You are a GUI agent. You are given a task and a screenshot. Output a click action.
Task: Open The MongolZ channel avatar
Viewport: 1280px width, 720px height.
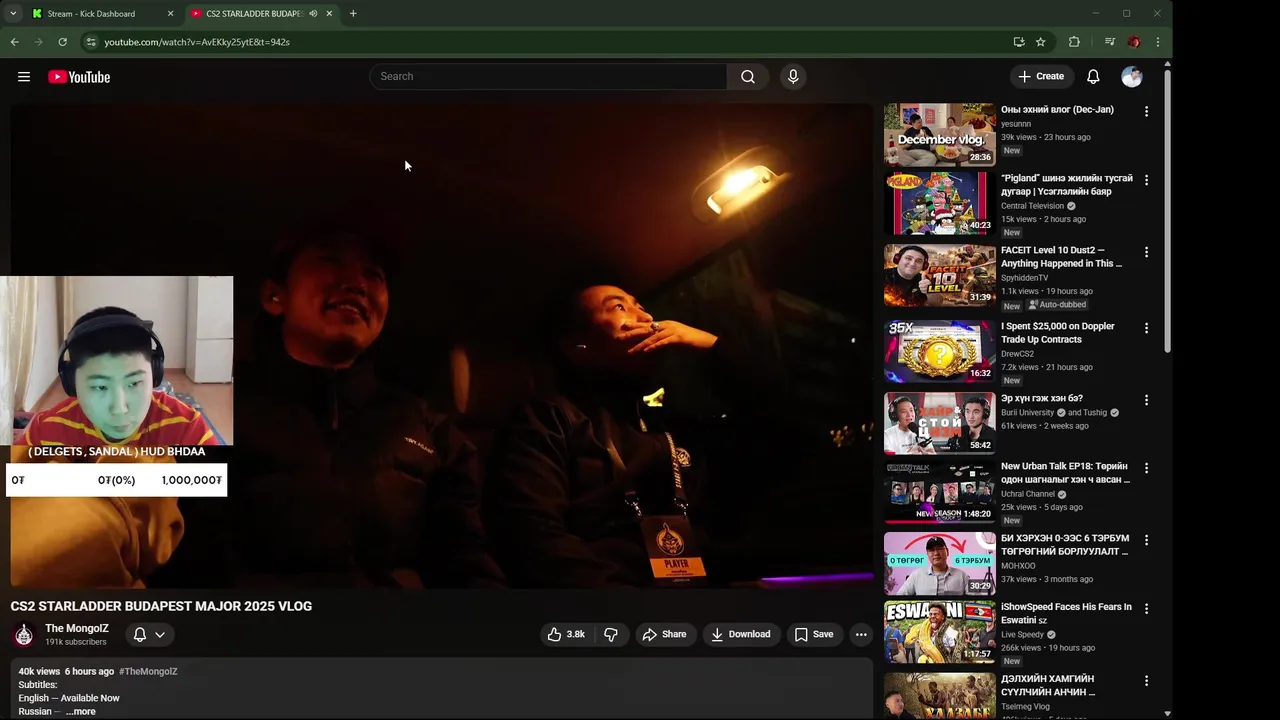click(24, 635)
